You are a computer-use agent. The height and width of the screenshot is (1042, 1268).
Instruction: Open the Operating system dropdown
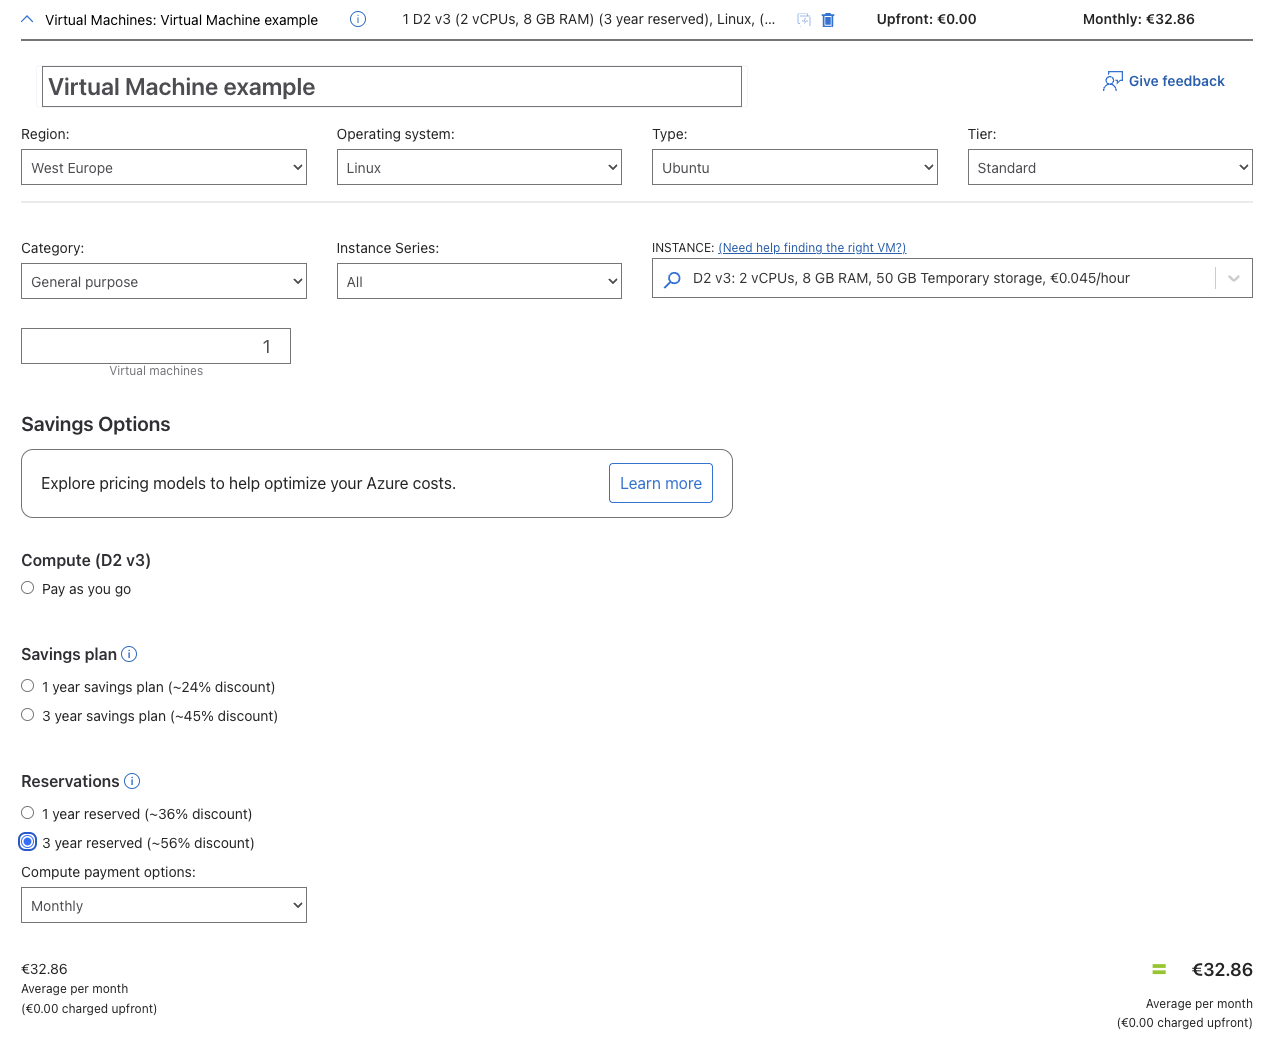(x=479, y=168)
